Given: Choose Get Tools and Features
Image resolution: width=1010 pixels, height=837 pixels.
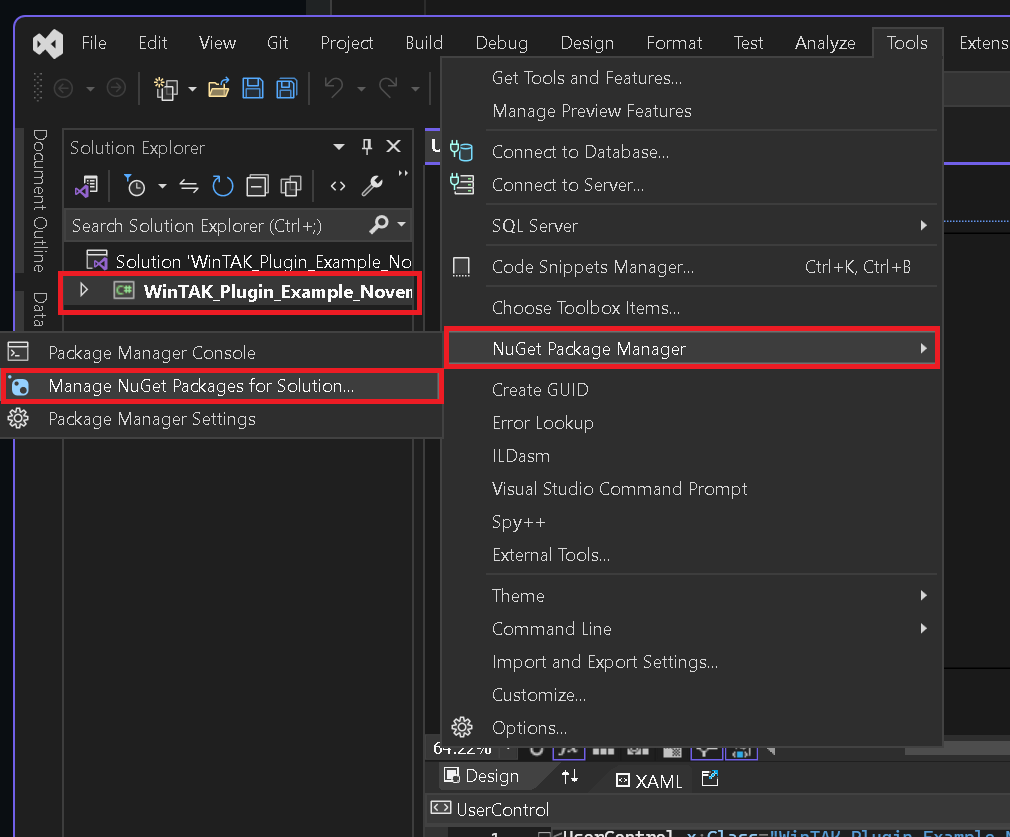Looking at the screenshot, I should click(587, 78).
